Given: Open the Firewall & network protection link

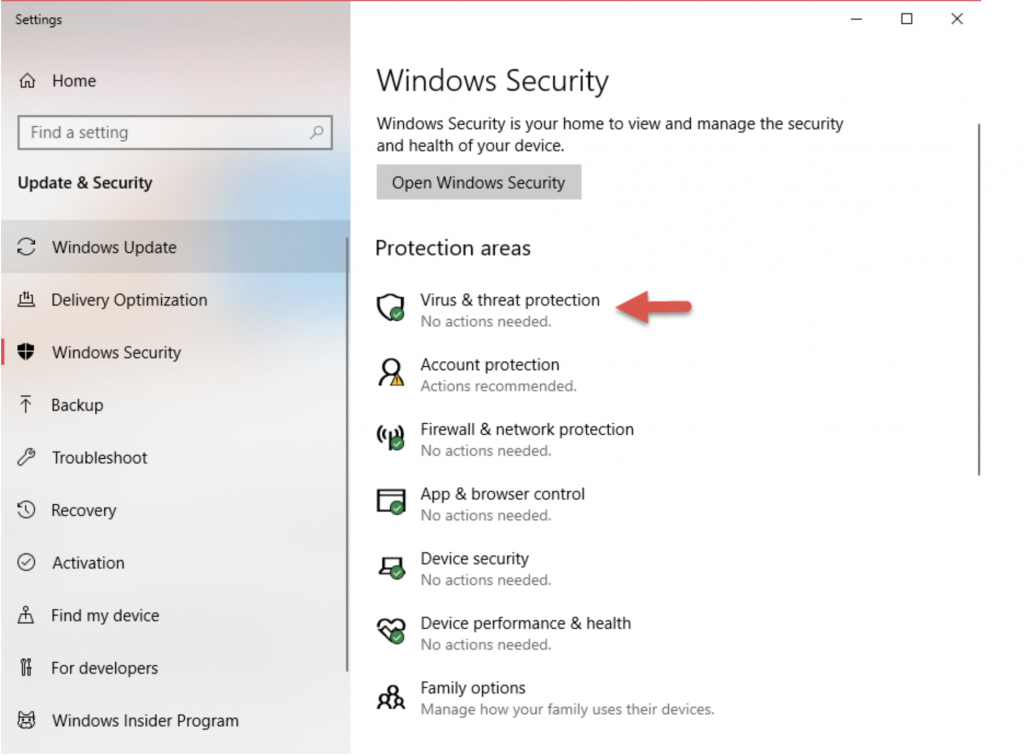Looking at the screenshot, I should tap(527, 429).
